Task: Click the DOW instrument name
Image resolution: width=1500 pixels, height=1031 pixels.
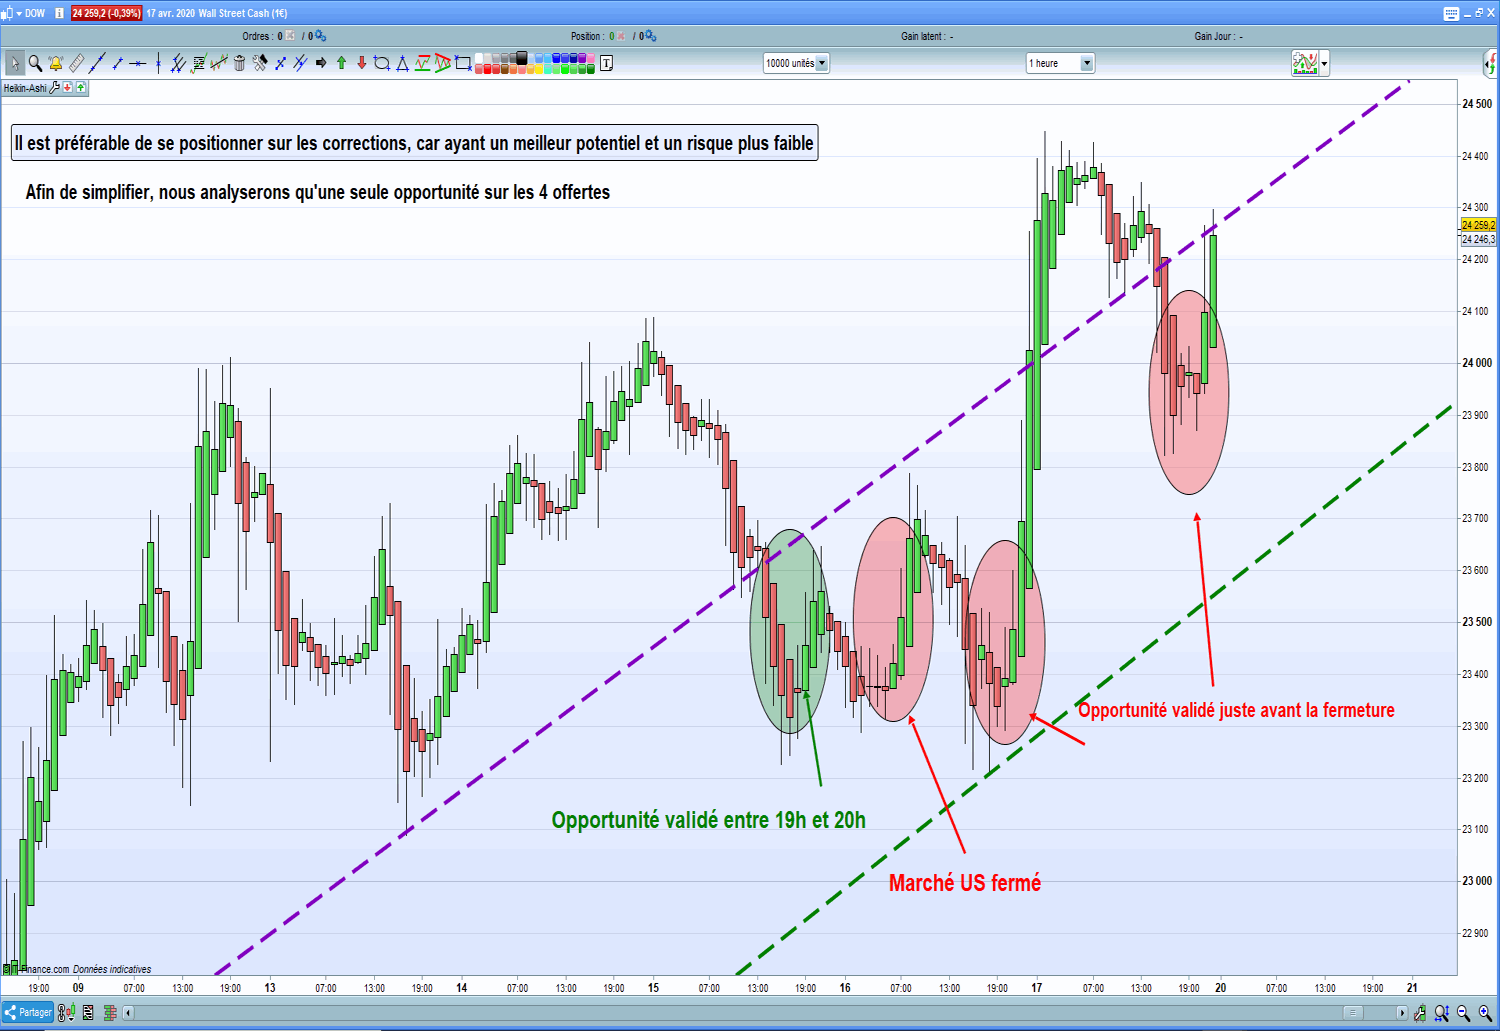Action: coord(35,13)
